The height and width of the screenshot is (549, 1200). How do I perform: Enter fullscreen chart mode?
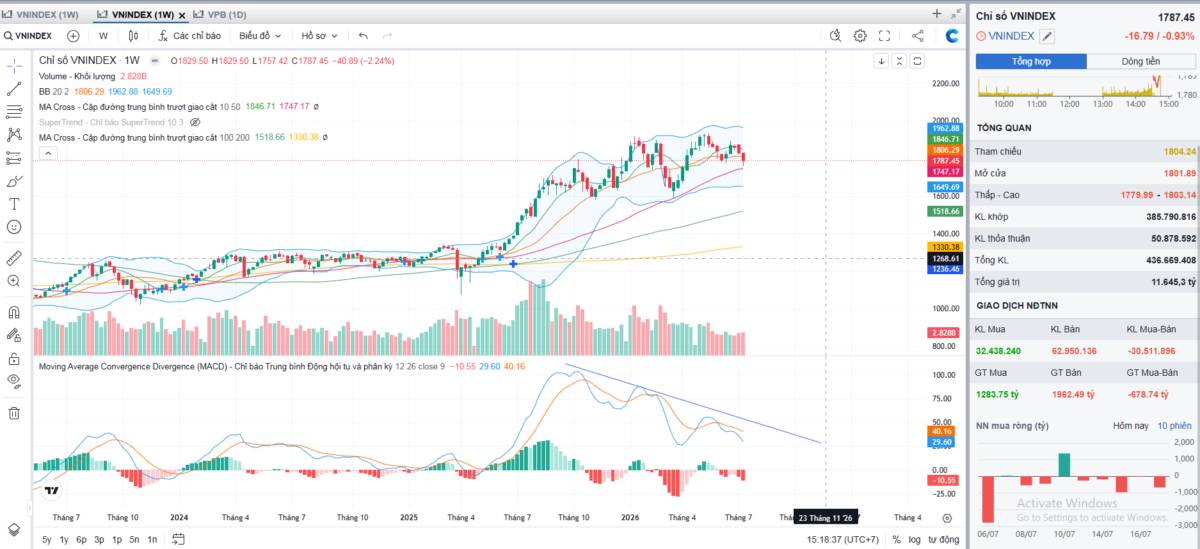(x=884, y=35)
